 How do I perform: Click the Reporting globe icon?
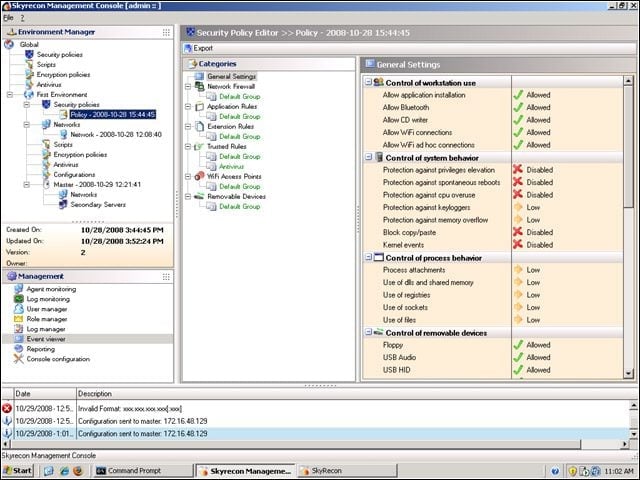(18, 349)
